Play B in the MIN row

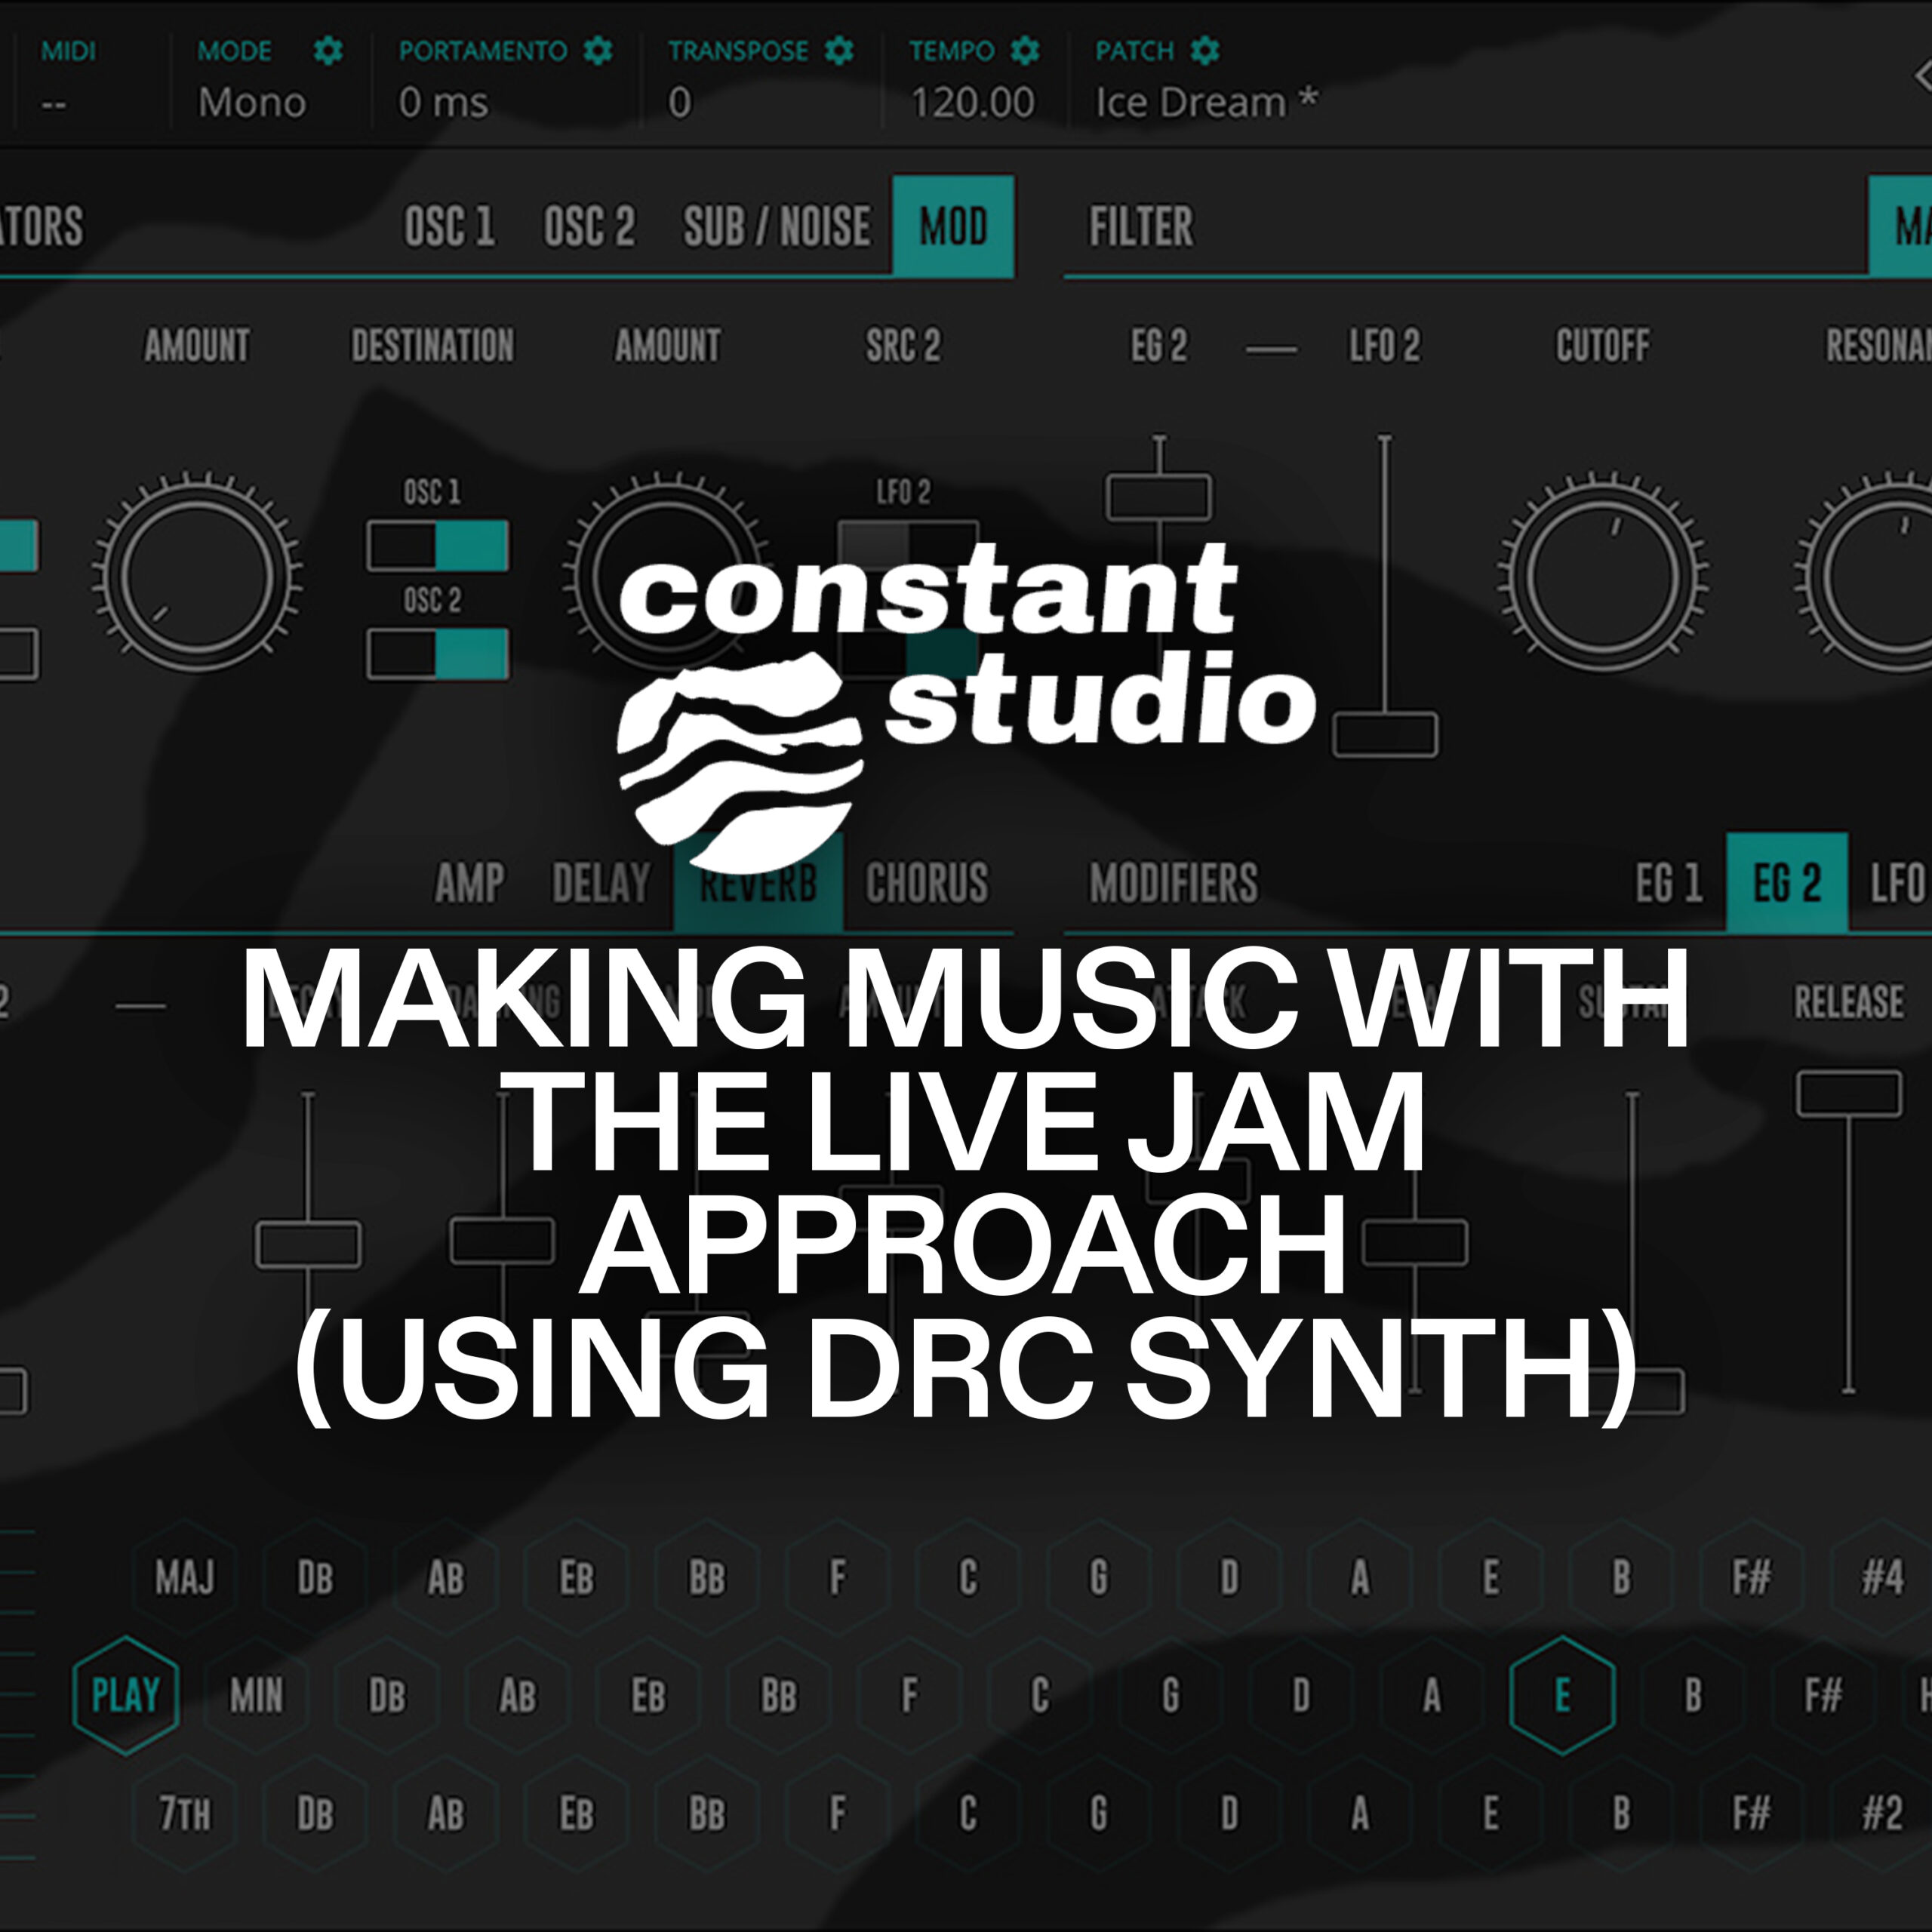click(1693, 1696)
